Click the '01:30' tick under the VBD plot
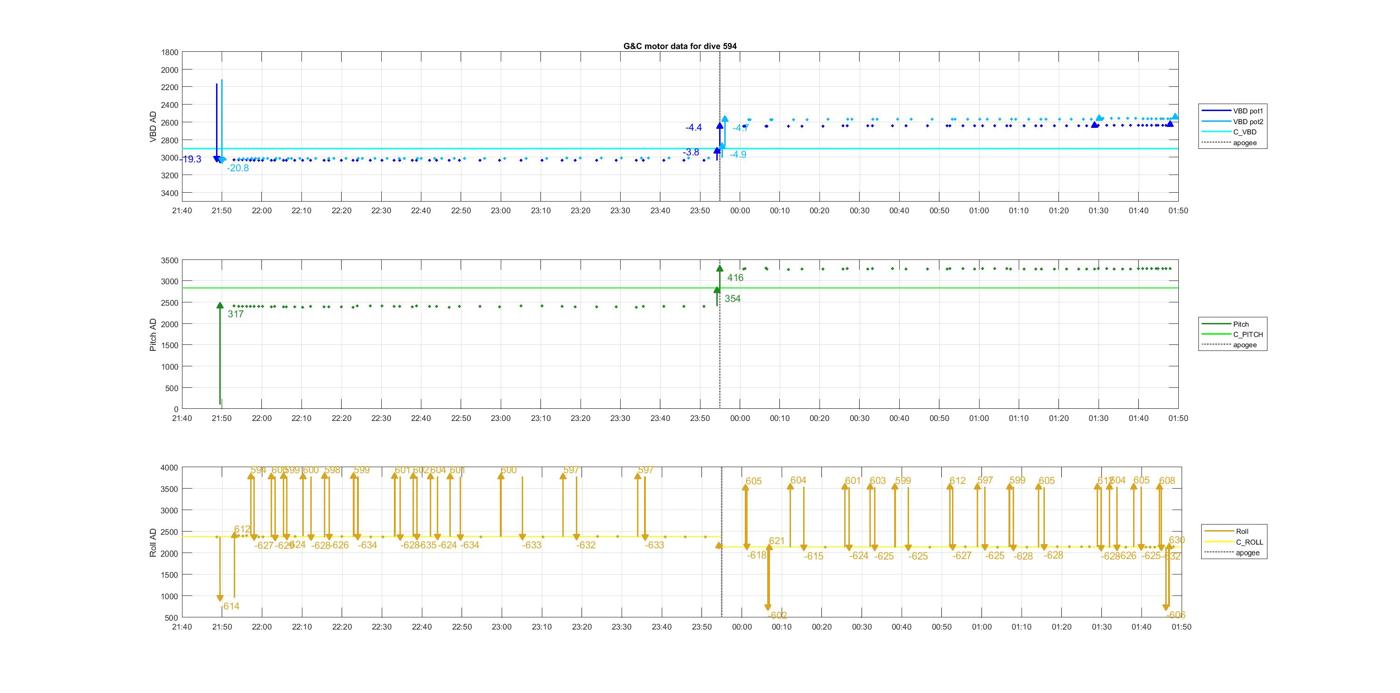Image resolution: width=1400 pixels, height=693 pixels. (1099, 210)
